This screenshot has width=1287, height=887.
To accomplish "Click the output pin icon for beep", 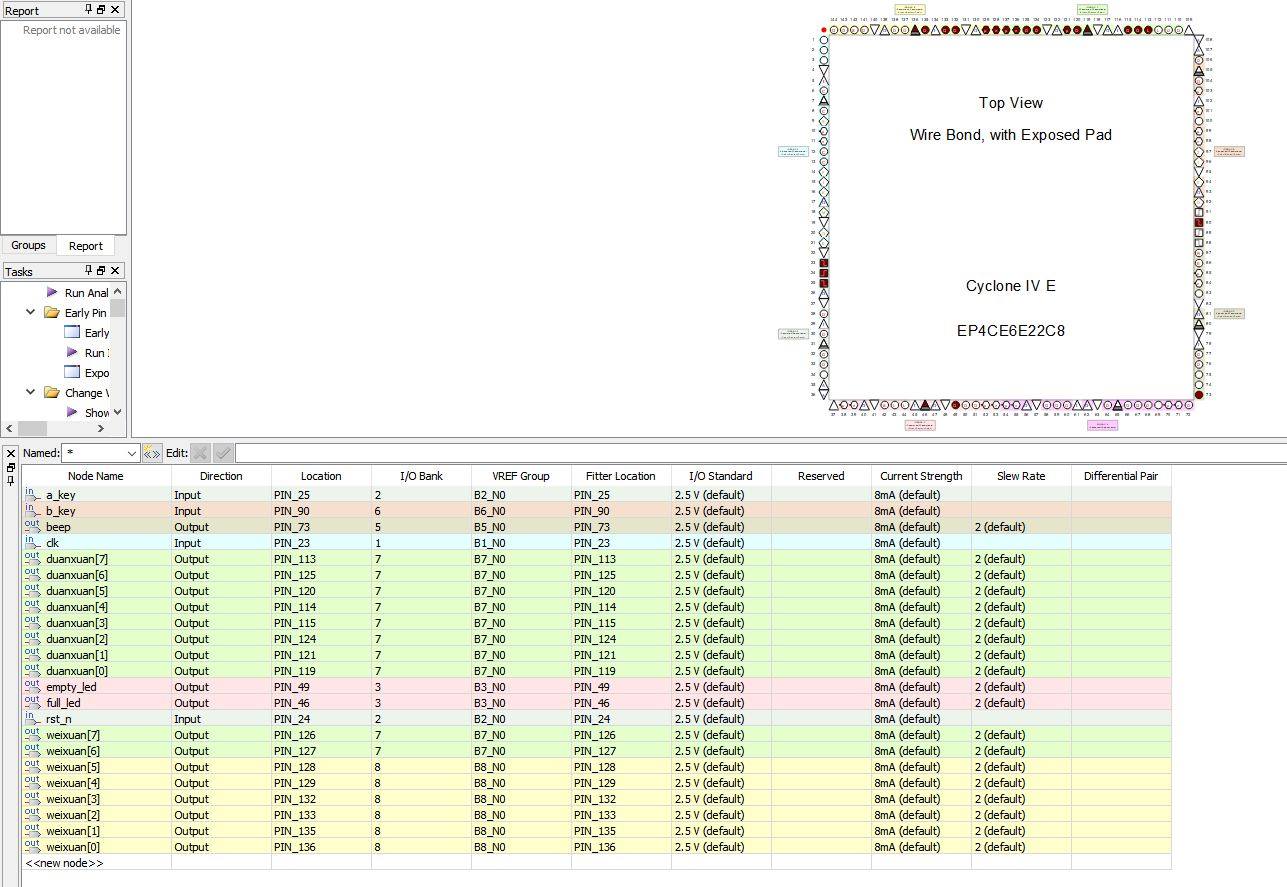I will (32, 526).
